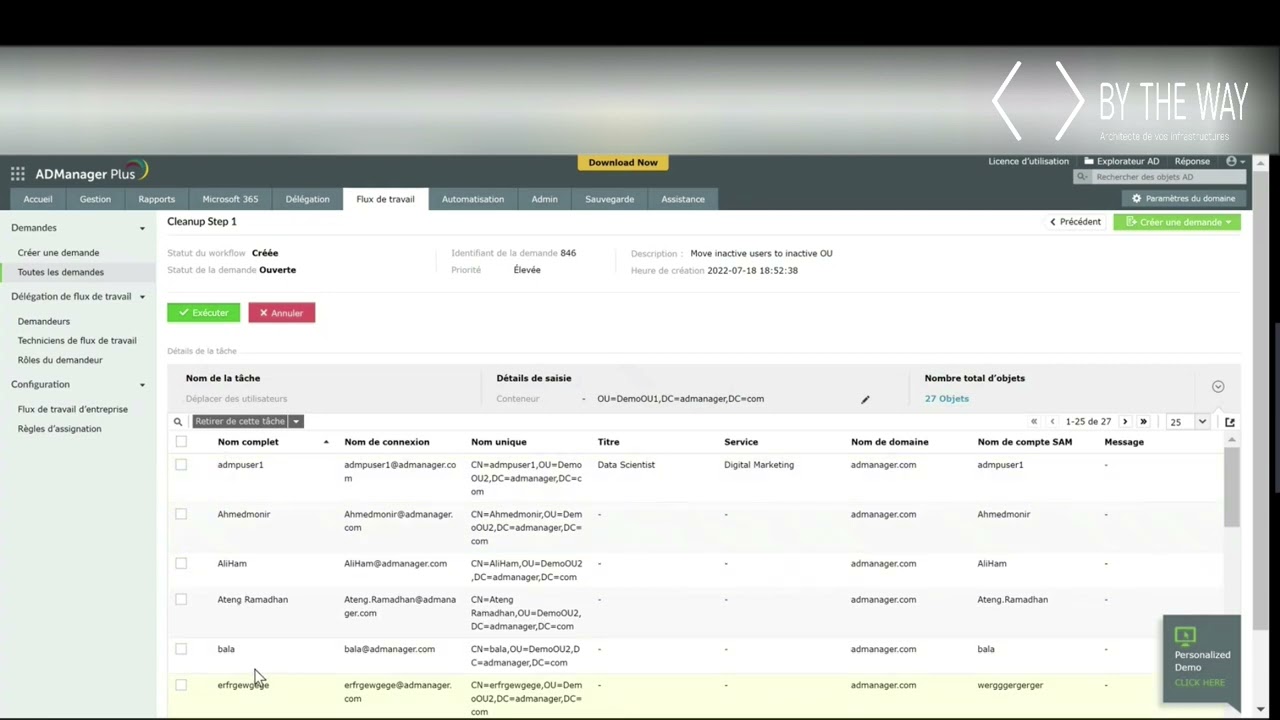Switch to the Sauvegarde tab
The image size is (1280, 720).
click(609, 199)
